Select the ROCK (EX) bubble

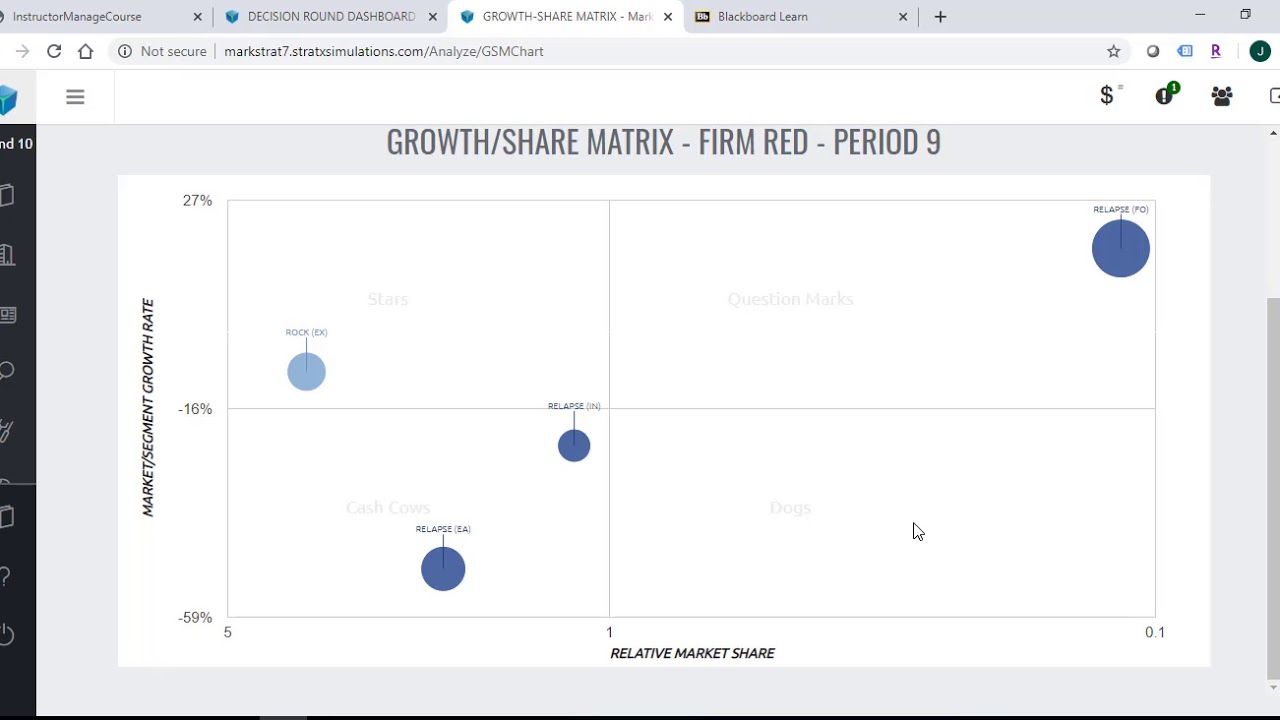click(x=306, y=372)
